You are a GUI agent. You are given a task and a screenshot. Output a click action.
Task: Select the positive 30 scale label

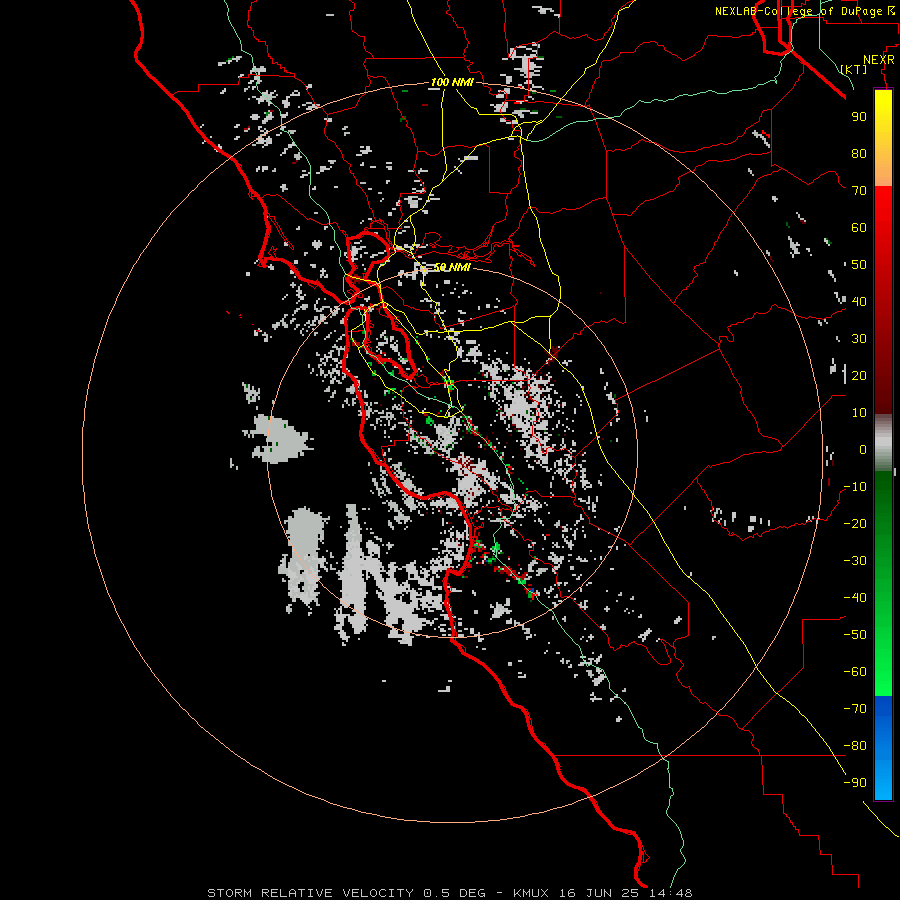pos(859,339)
